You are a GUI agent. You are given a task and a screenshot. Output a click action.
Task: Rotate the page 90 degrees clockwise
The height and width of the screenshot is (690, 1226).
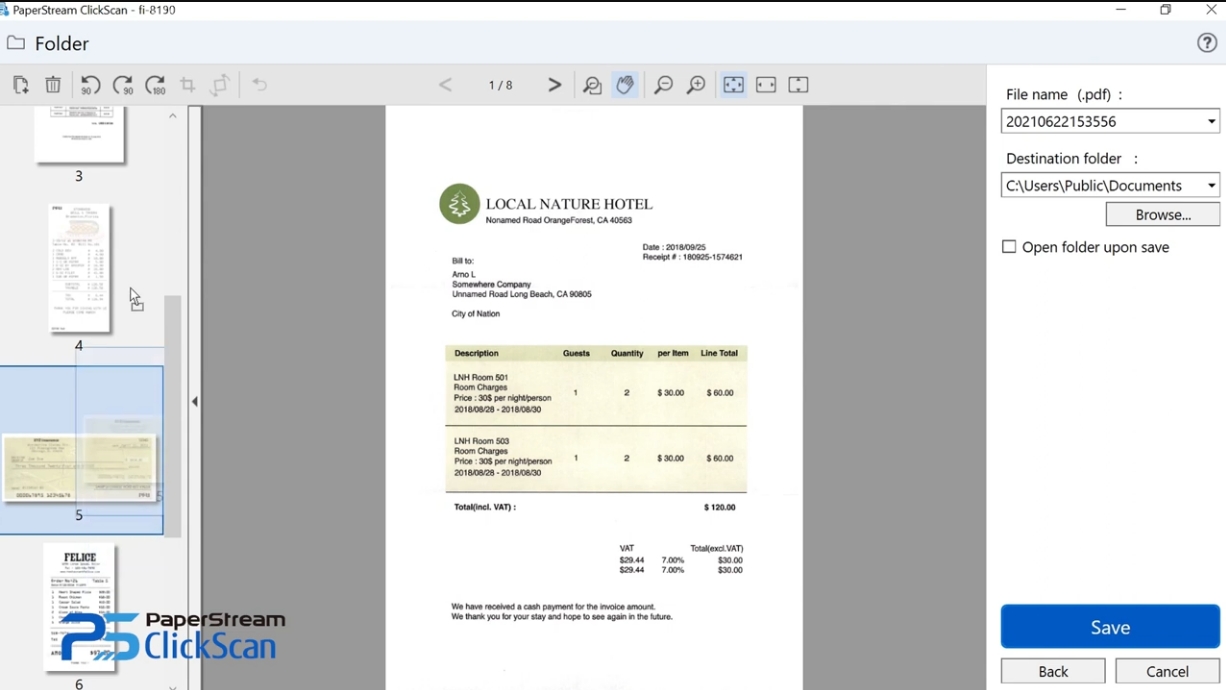[124, 85]
